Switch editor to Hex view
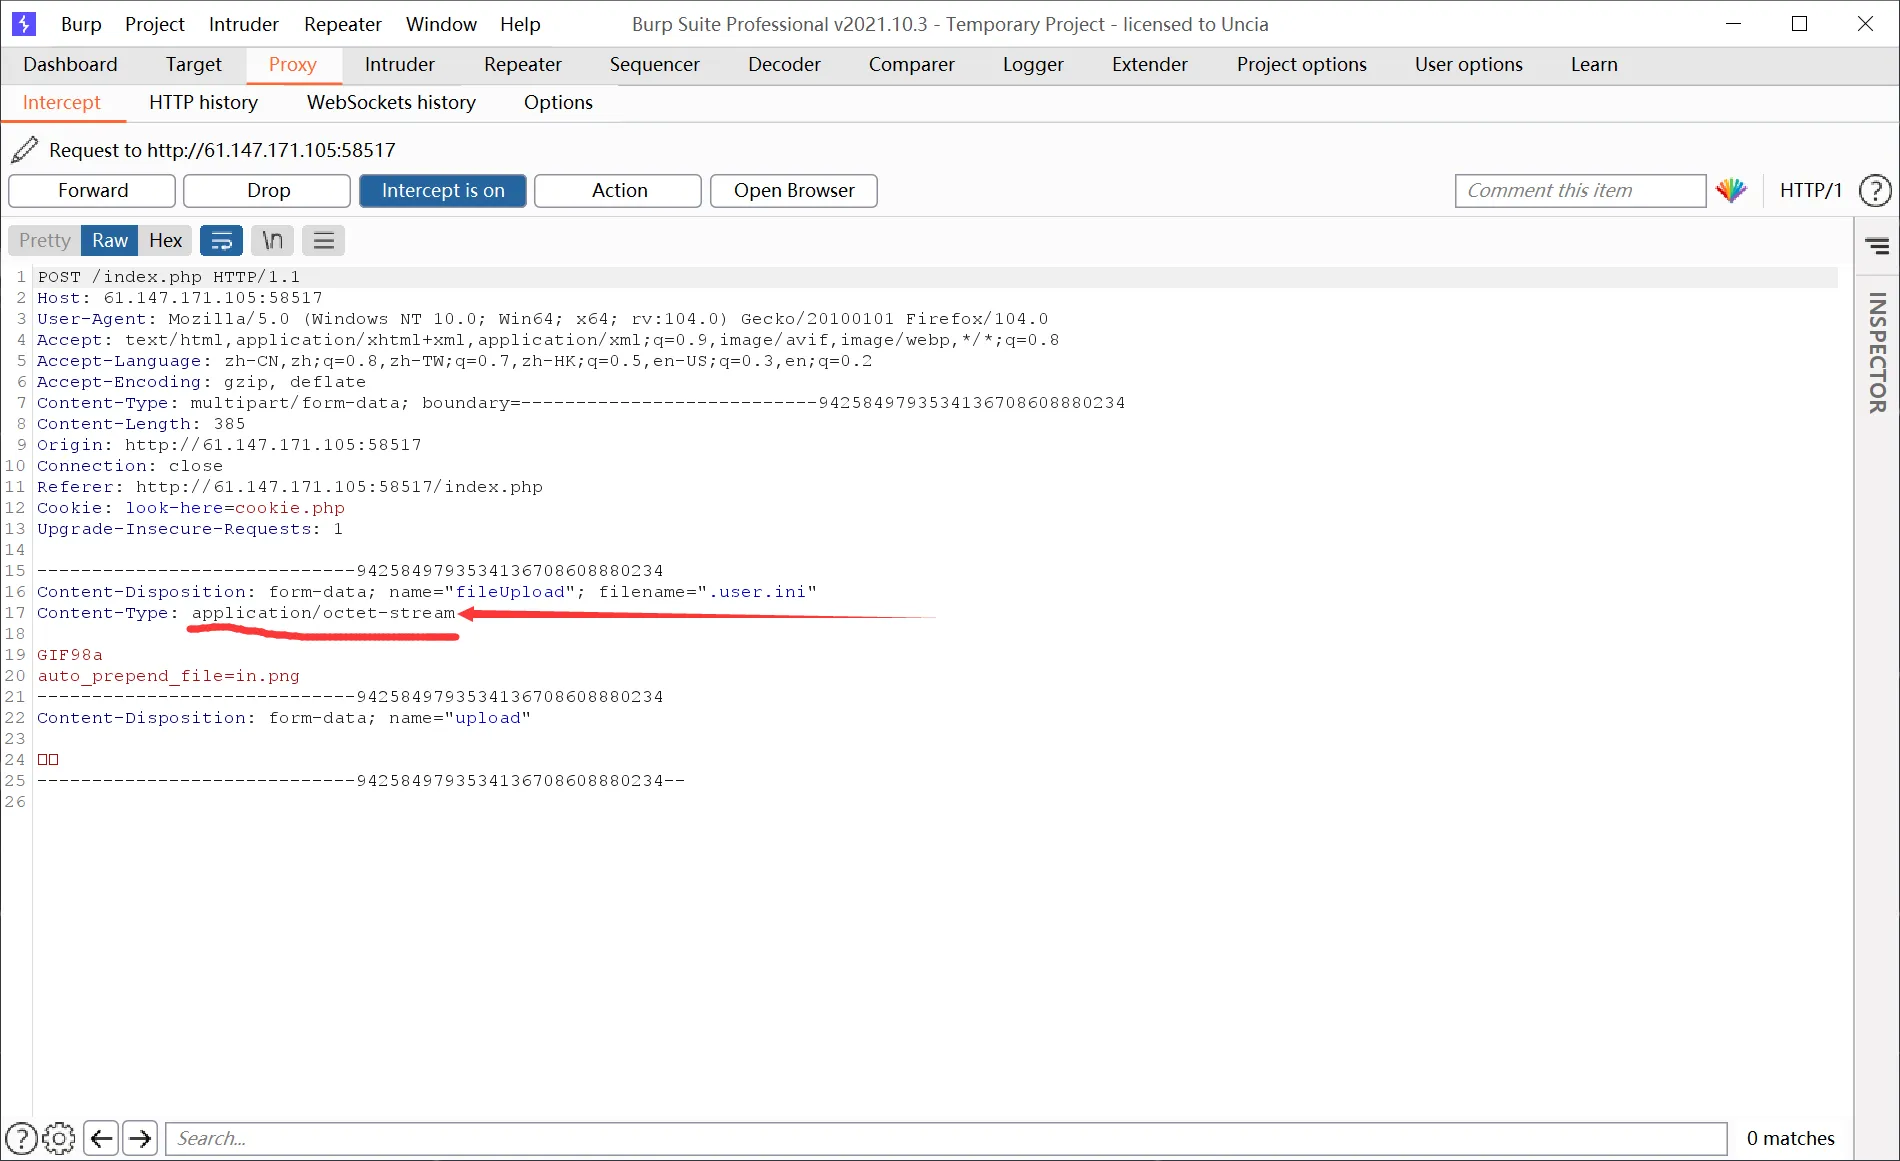The height and width of the screenshot is (1161, 1900). [165, 240]
